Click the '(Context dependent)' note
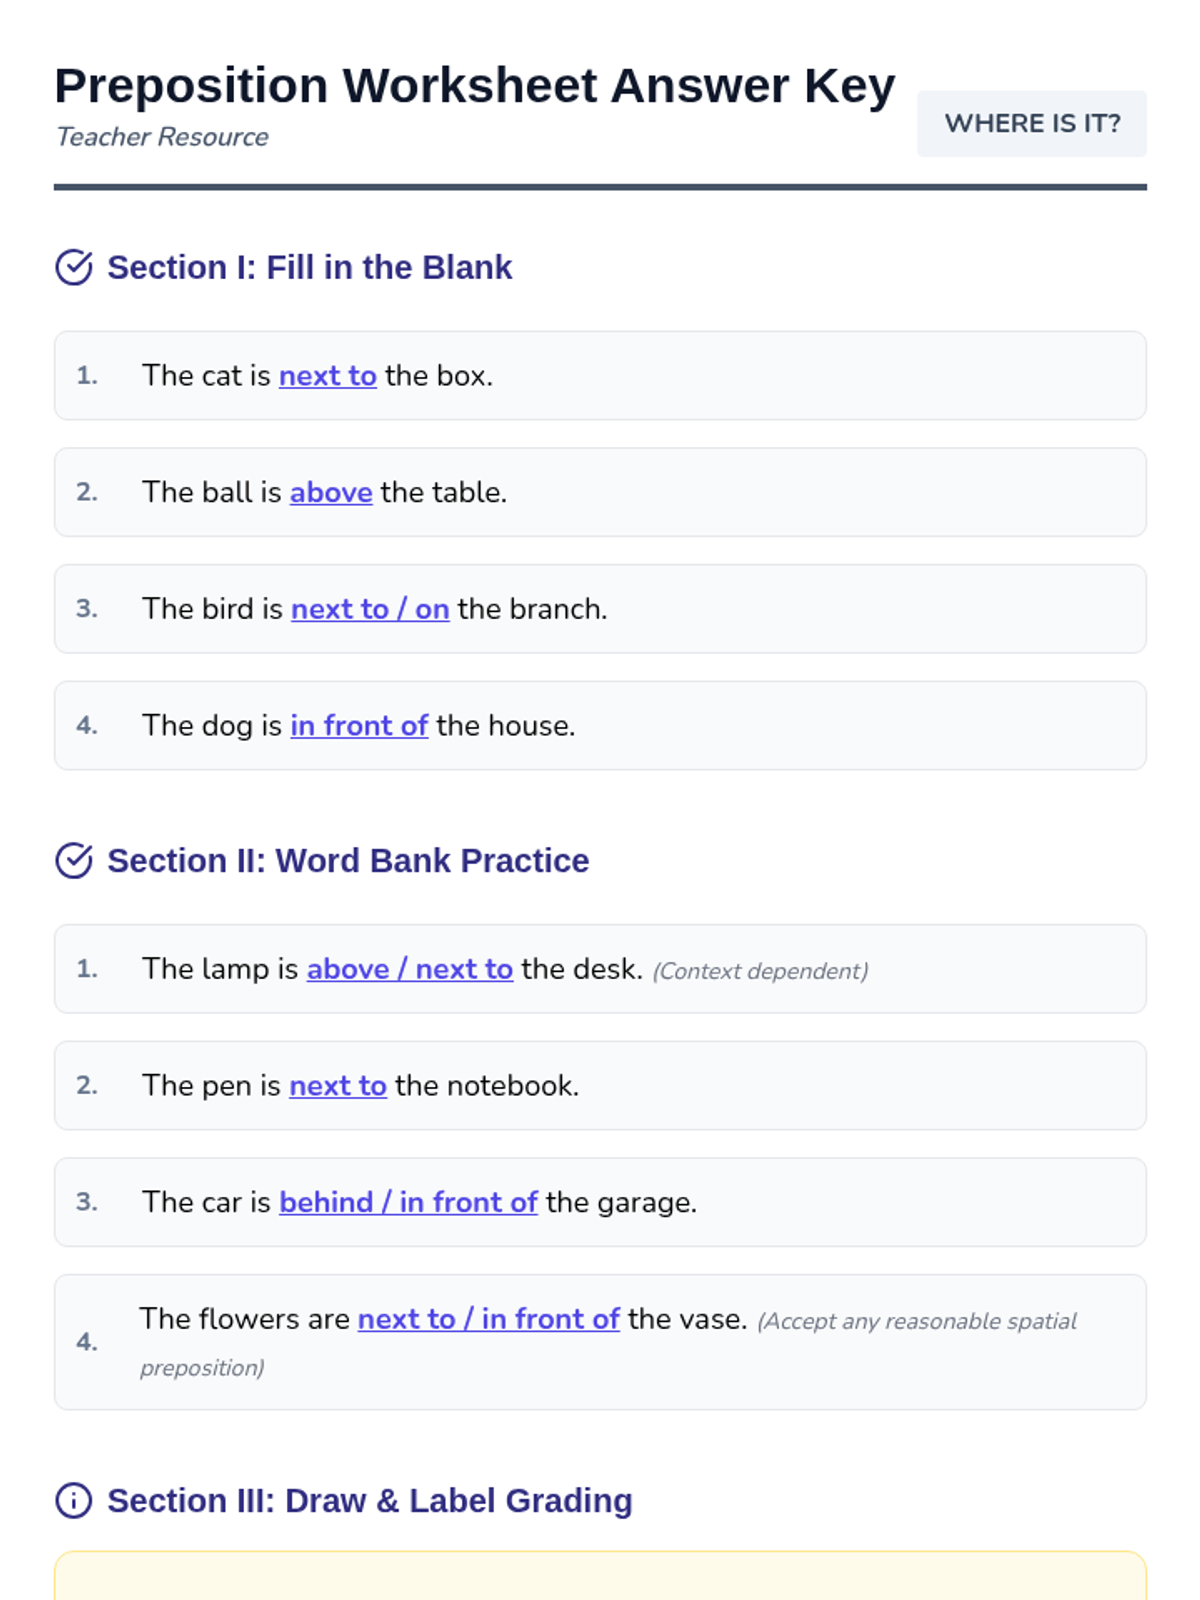 tap(760, 971)
